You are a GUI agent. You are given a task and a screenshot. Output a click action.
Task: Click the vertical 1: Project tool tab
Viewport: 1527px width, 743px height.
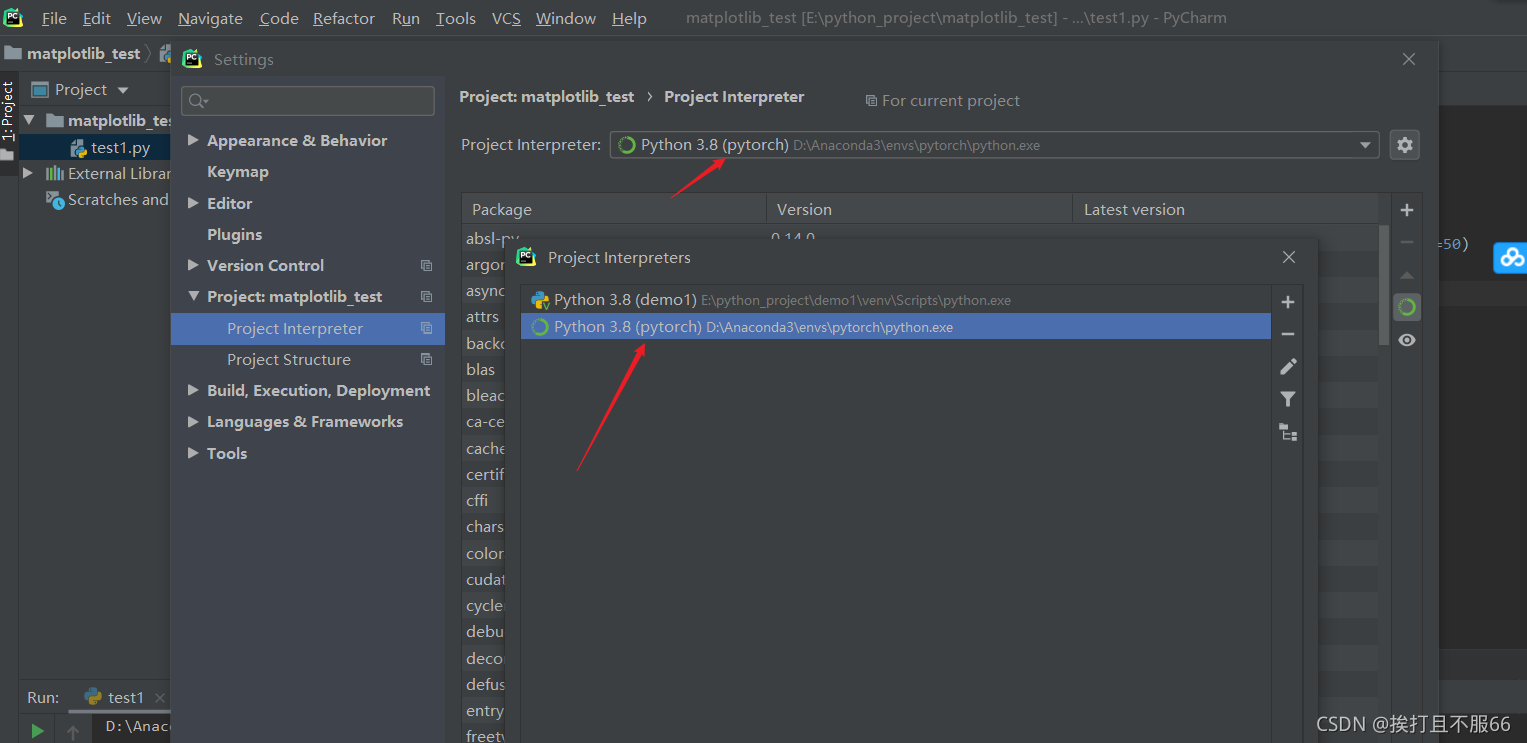8,111
